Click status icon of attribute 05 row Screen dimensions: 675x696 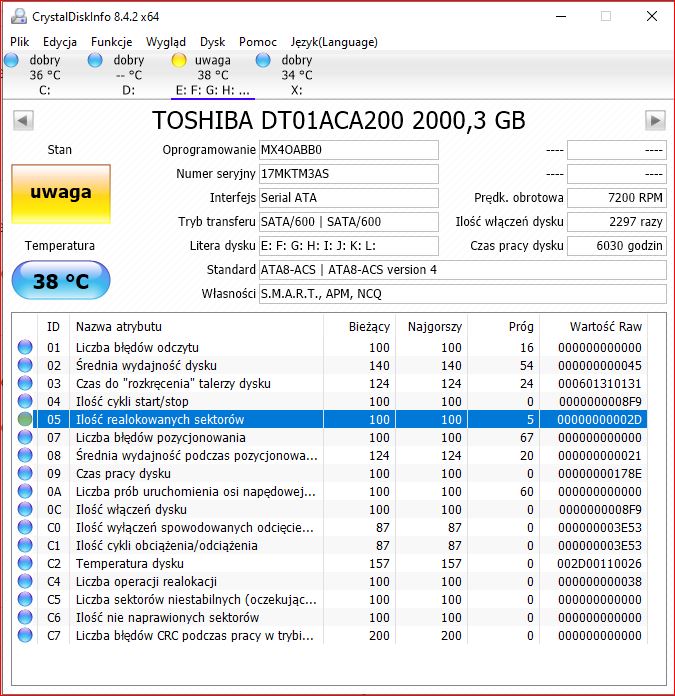(x=25, y=419)
